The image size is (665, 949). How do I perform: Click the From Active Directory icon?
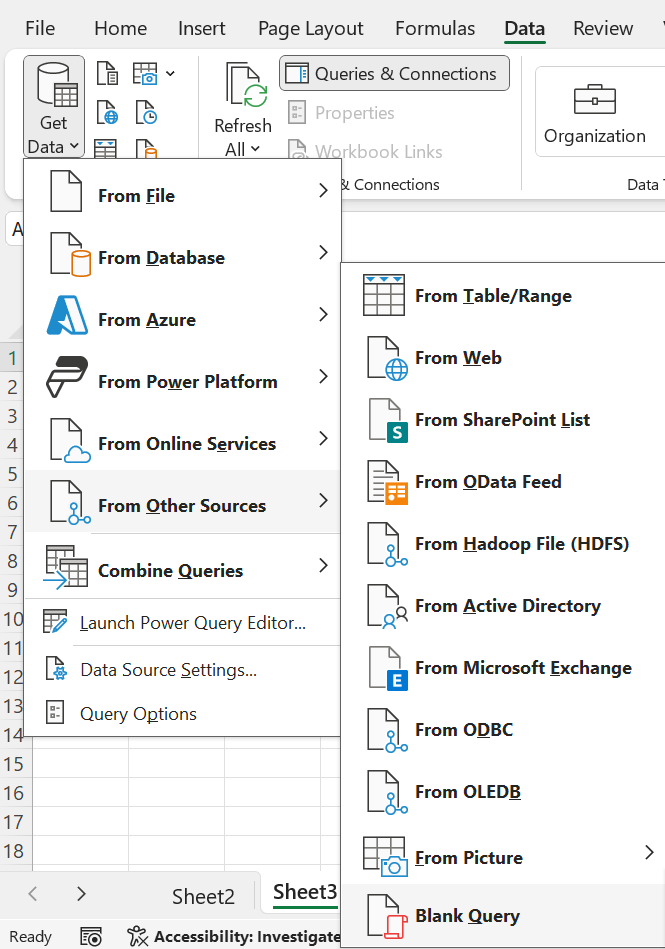coord(387,606)
